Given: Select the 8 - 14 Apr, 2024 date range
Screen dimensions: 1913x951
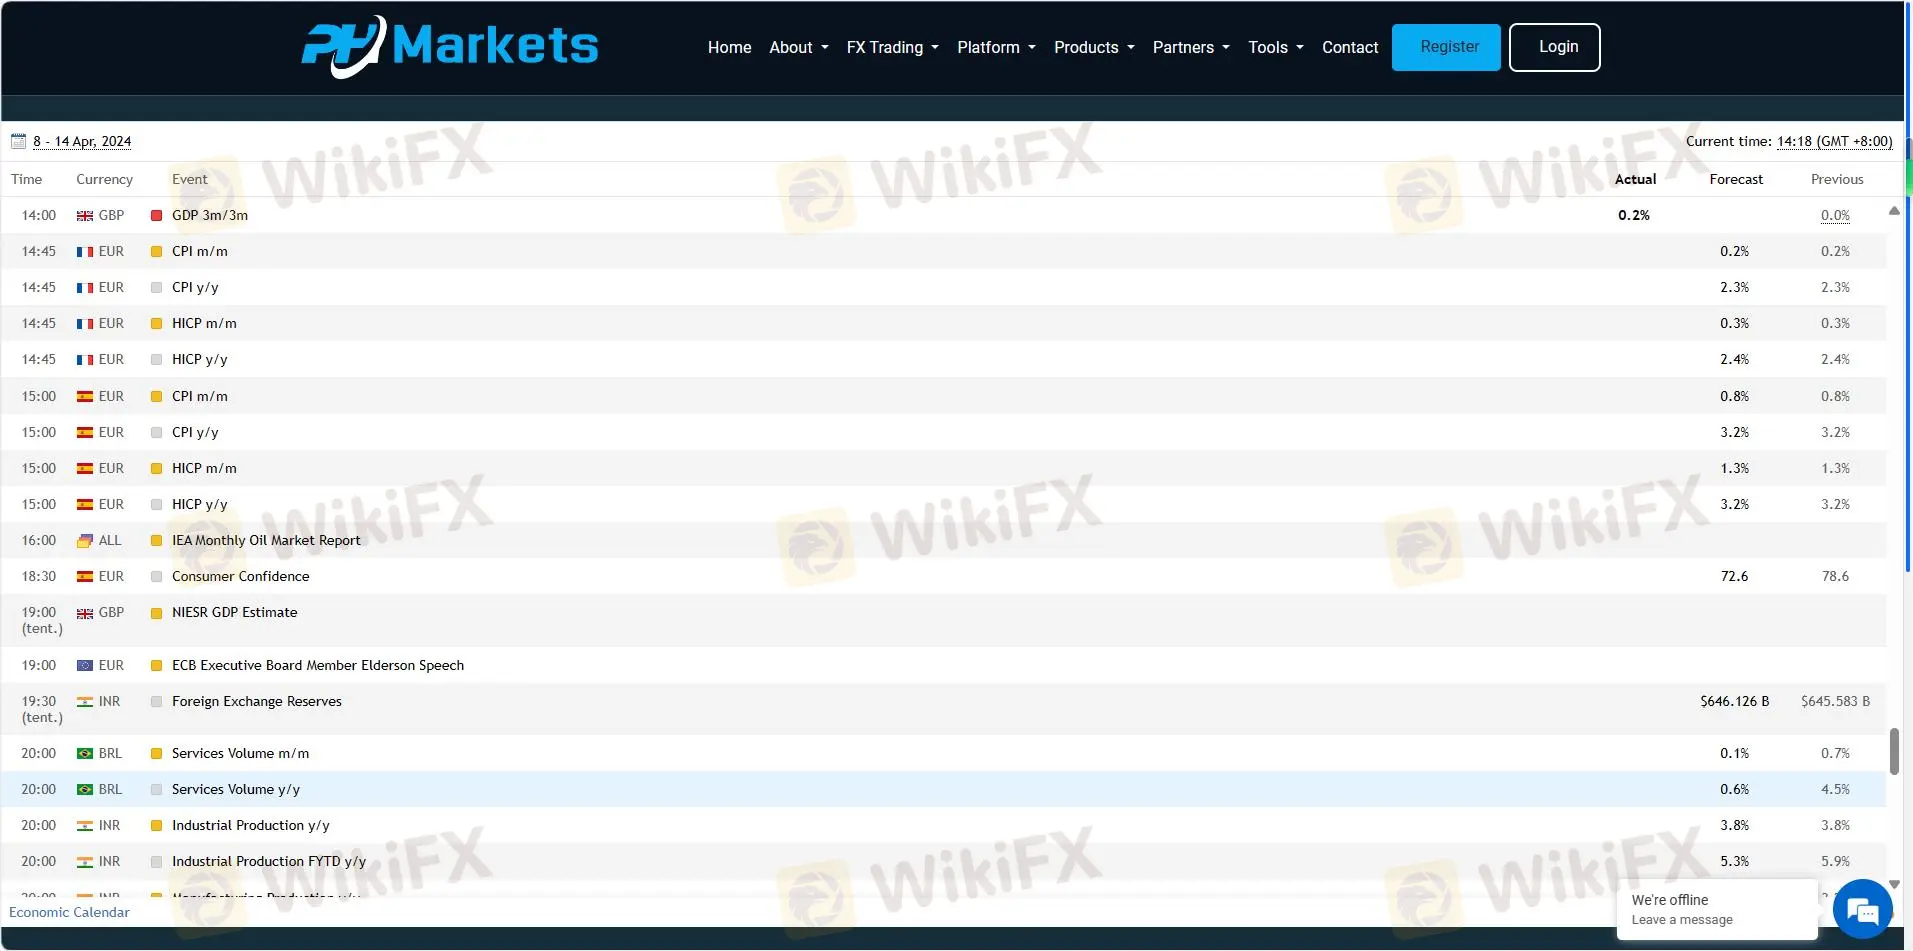Looking at the screenshot, I should pos(82,141).
